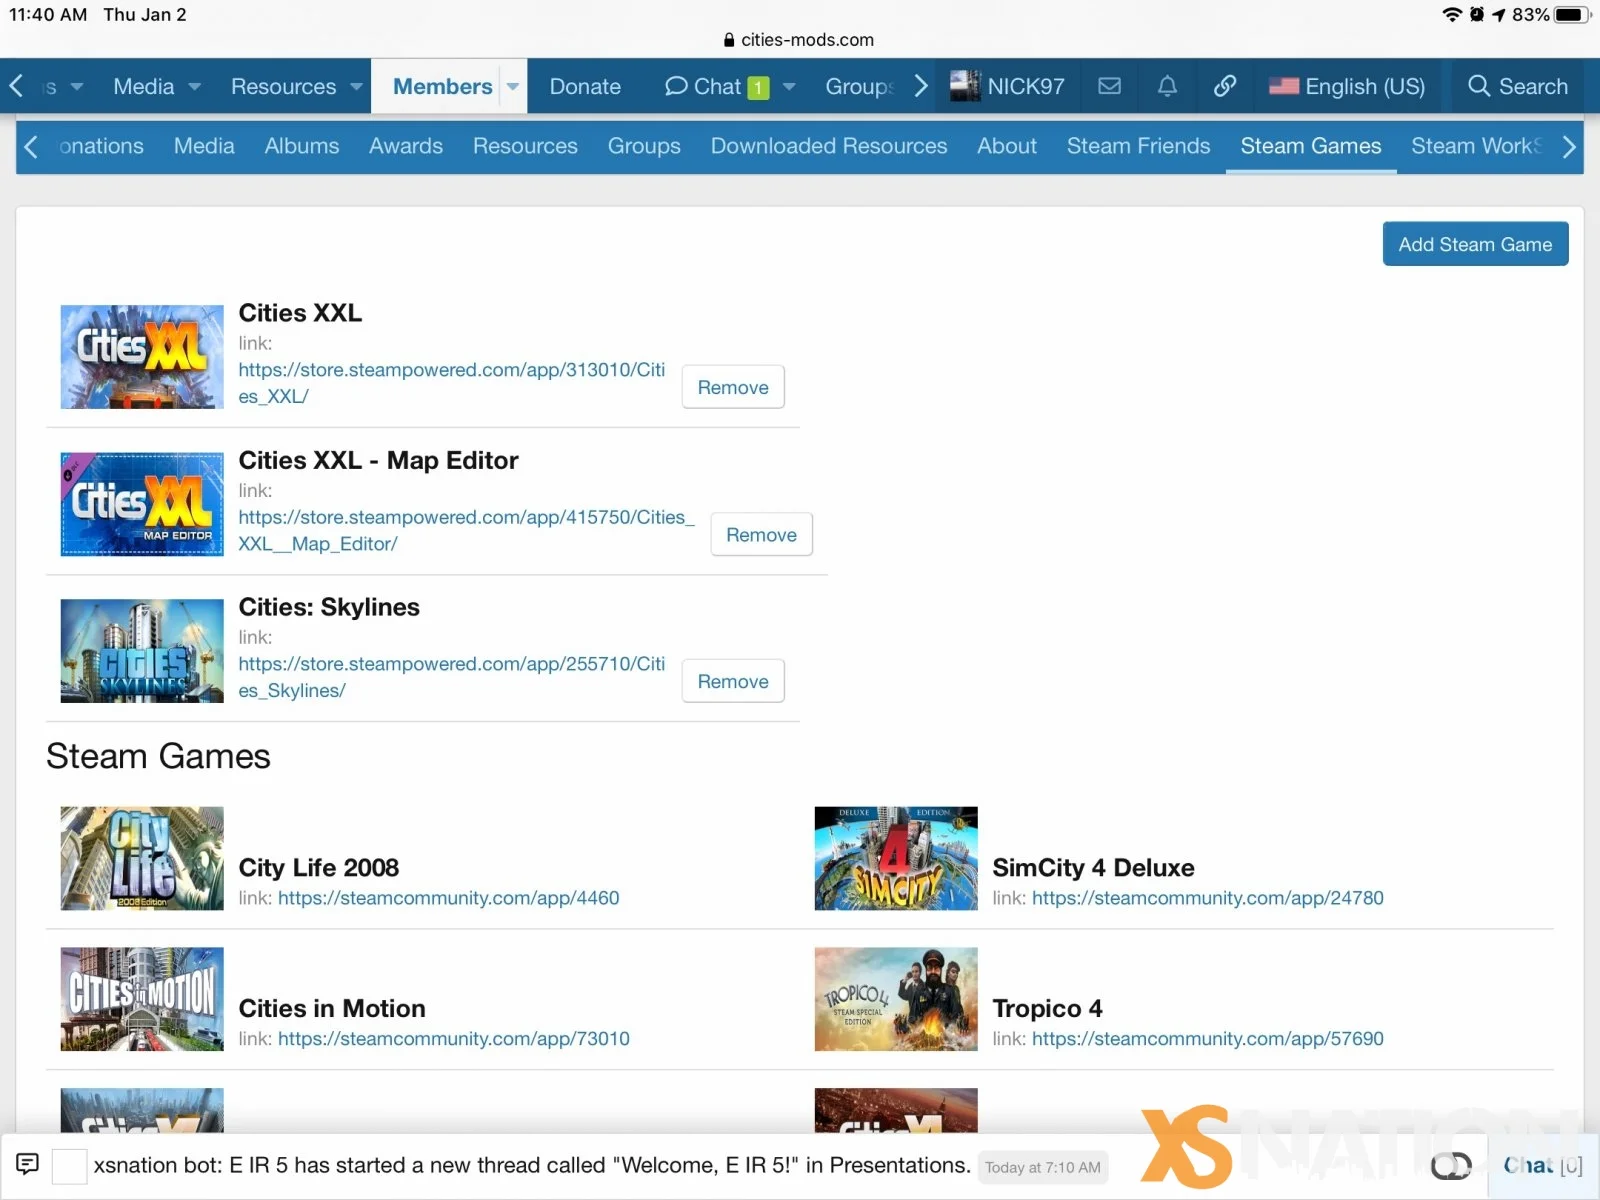Tap the 11:40 AM clock in status bar

point(48,14)
